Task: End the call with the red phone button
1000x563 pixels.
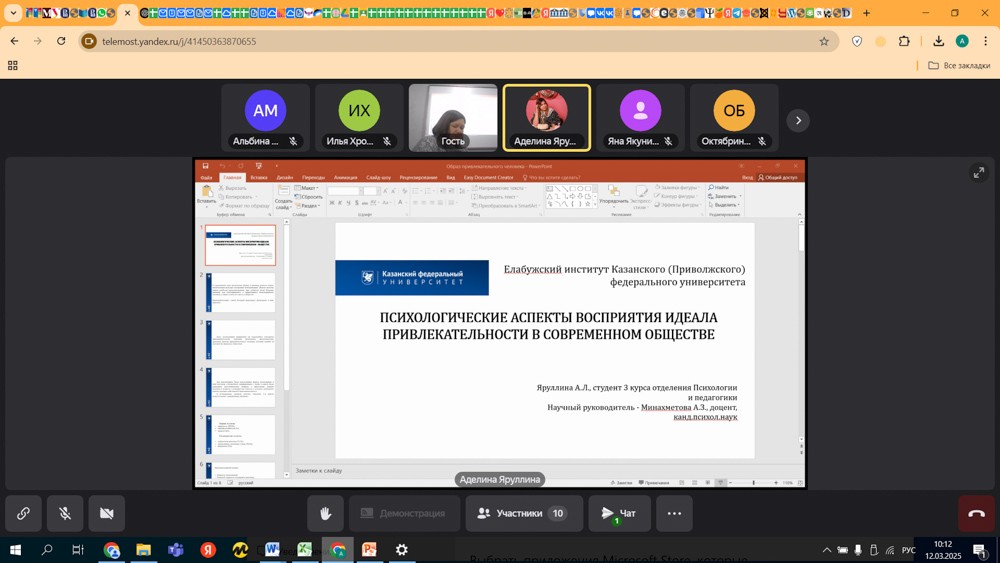Action: [976, 513]
